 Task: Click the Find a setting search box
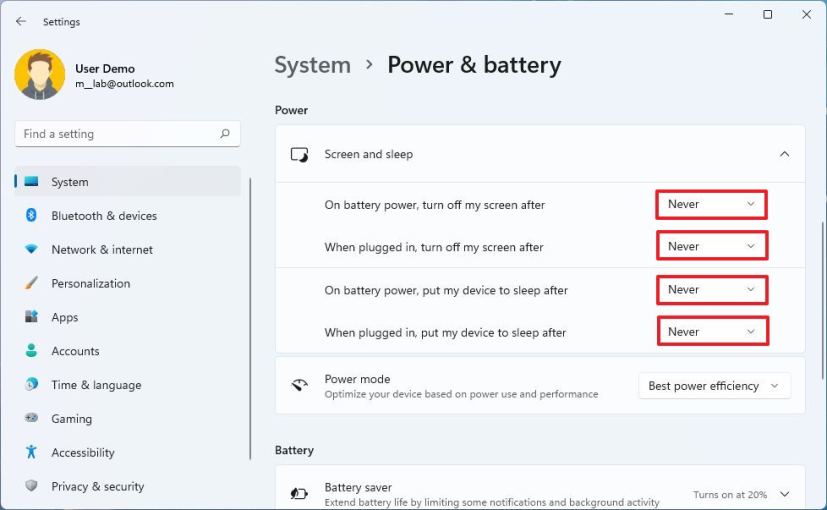click(x=115, y=134)
